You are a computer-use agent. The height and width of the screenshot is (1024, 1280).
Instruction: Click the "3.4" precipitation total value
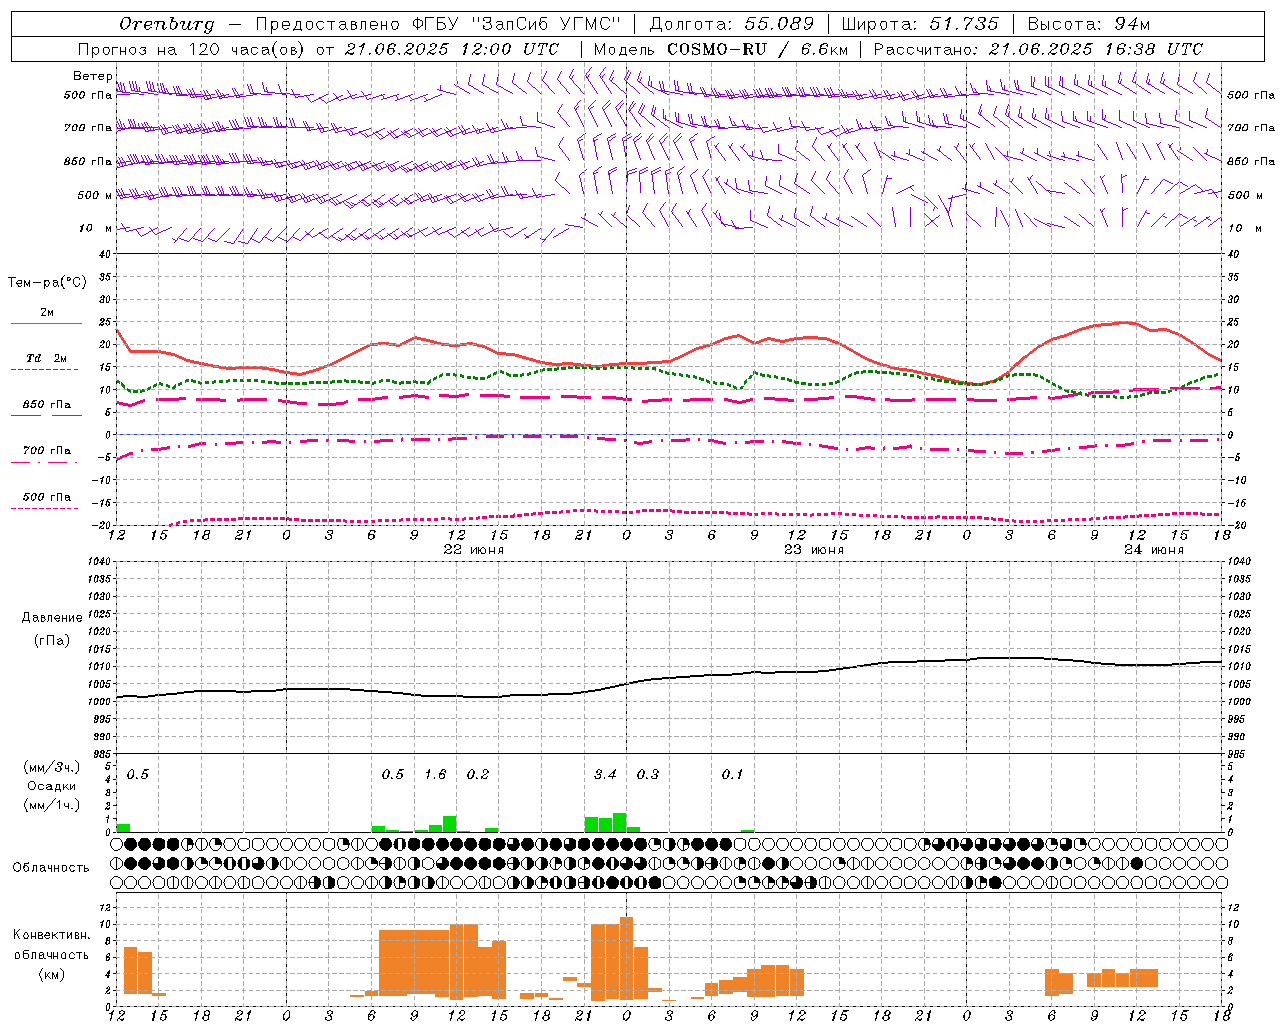tap(605, 775)
